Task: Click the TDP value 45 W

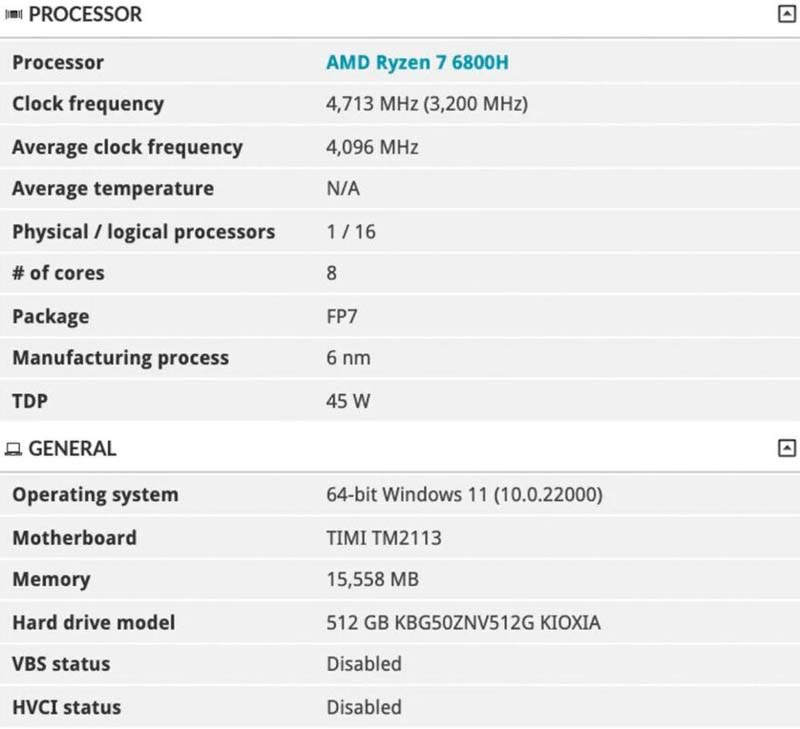Action: coord(348,401)
